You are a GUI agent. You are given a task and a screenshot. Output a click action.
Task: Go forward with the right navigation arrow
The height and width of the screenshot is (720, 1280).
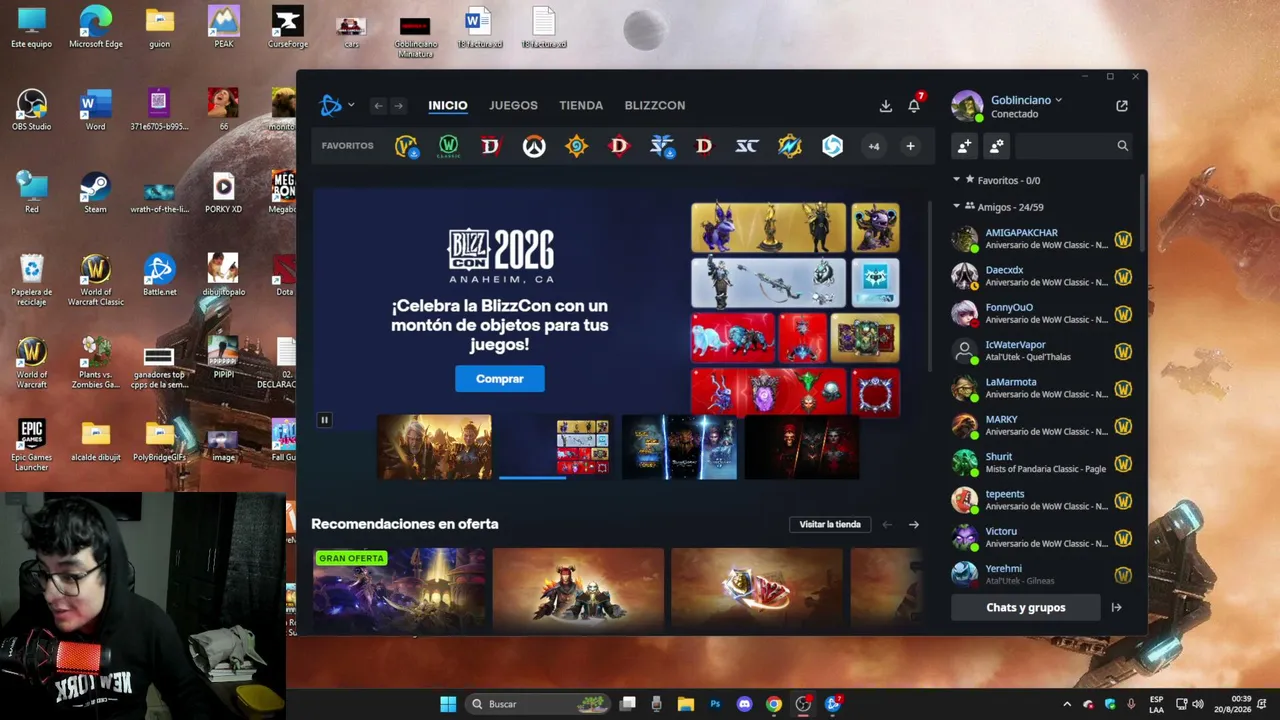[x=398, y=105]
